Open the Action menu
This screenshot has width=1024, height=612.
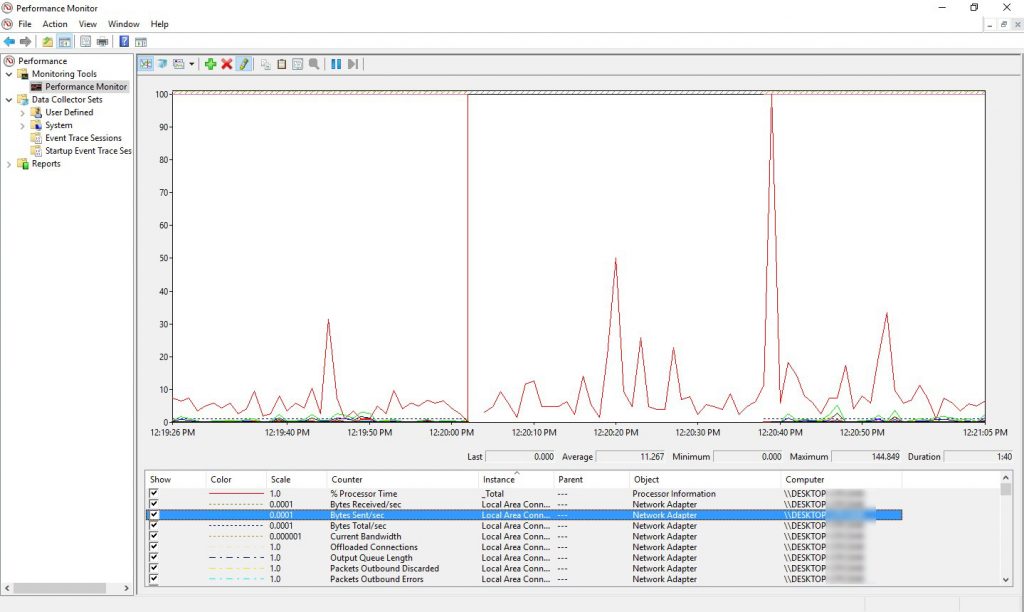pyautogui.click(x=55, y=24)
